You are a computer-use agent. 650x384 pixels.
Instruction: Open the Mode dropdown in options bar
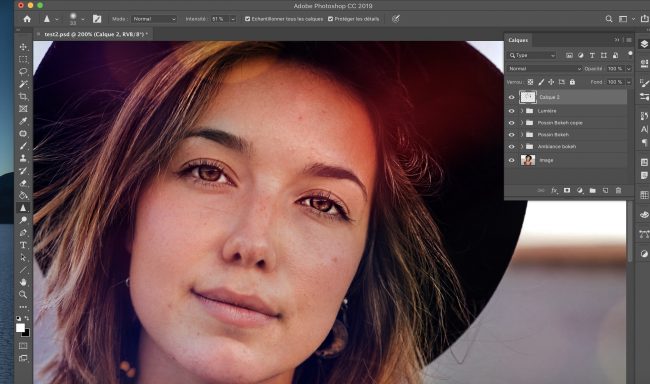click(x=154, y=19)
